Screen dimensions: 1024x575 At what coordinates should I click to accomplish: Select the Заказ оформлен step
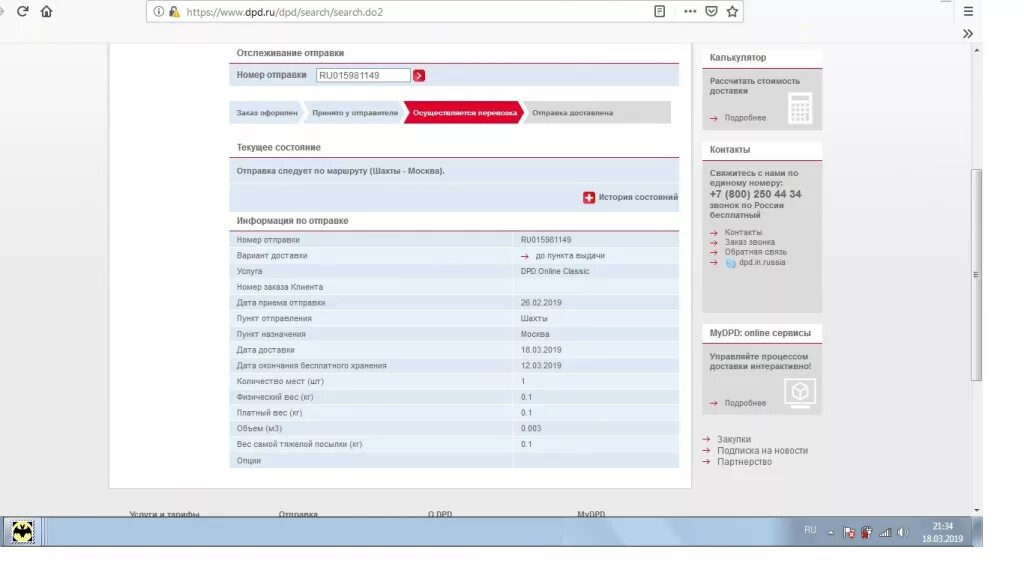pos(266,112)
